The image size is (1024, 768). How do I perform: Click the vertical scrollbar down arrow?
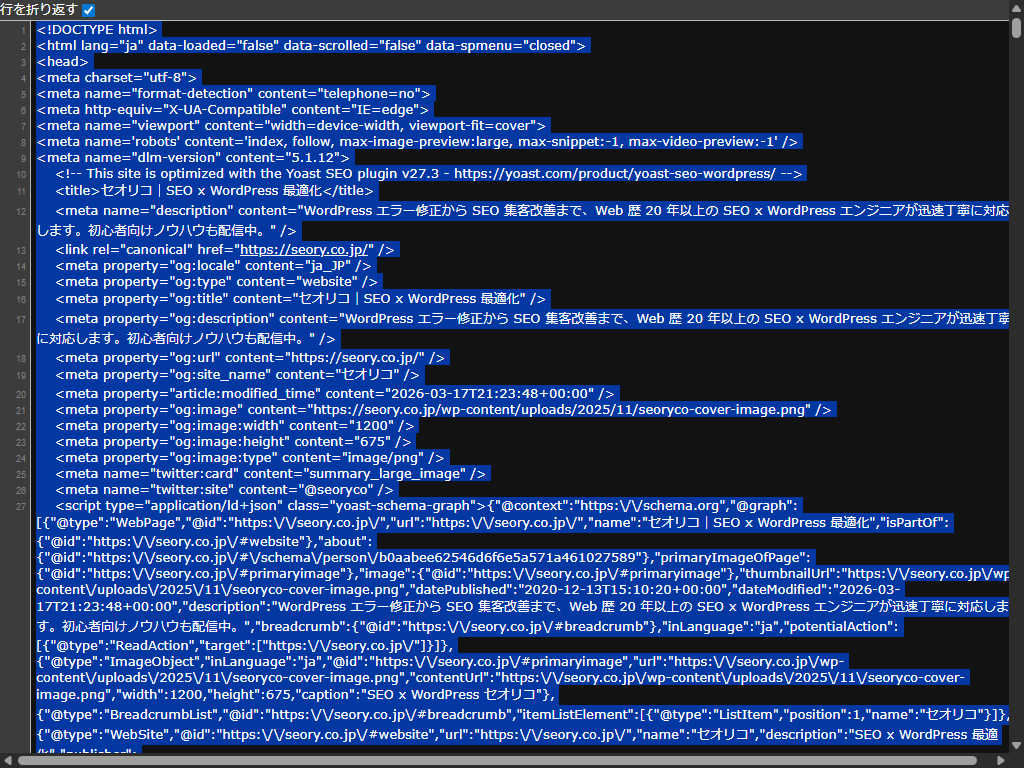point(1016,747)
